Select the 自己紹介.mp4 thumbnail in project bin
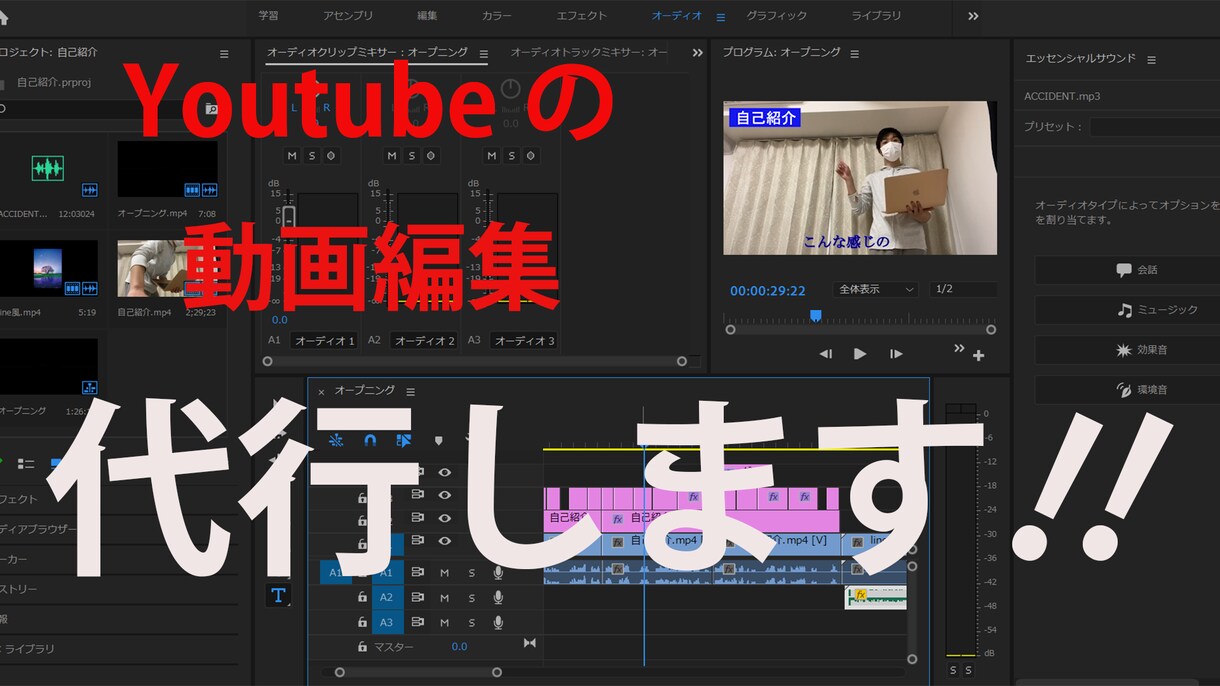The height and width of the screenshot is (686, 1220). tap(168, 268)
